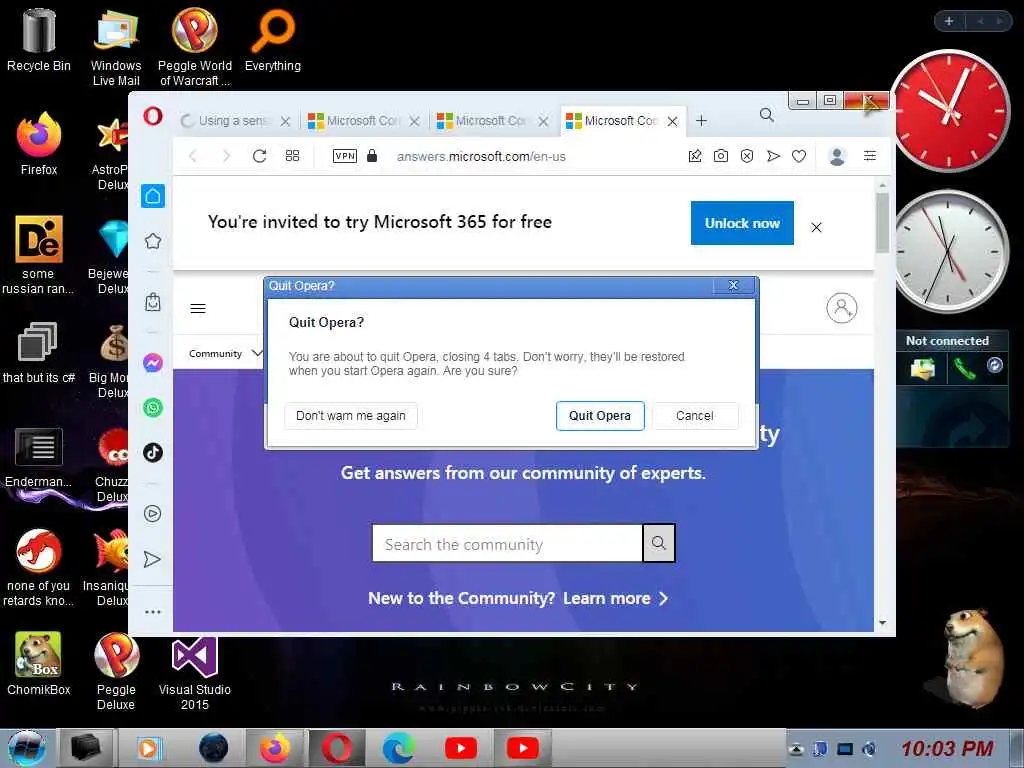Open the page hamburger menu
The width and height of the screenshot is (1024, 768).
pyautogui.click(x=198, y=308)
